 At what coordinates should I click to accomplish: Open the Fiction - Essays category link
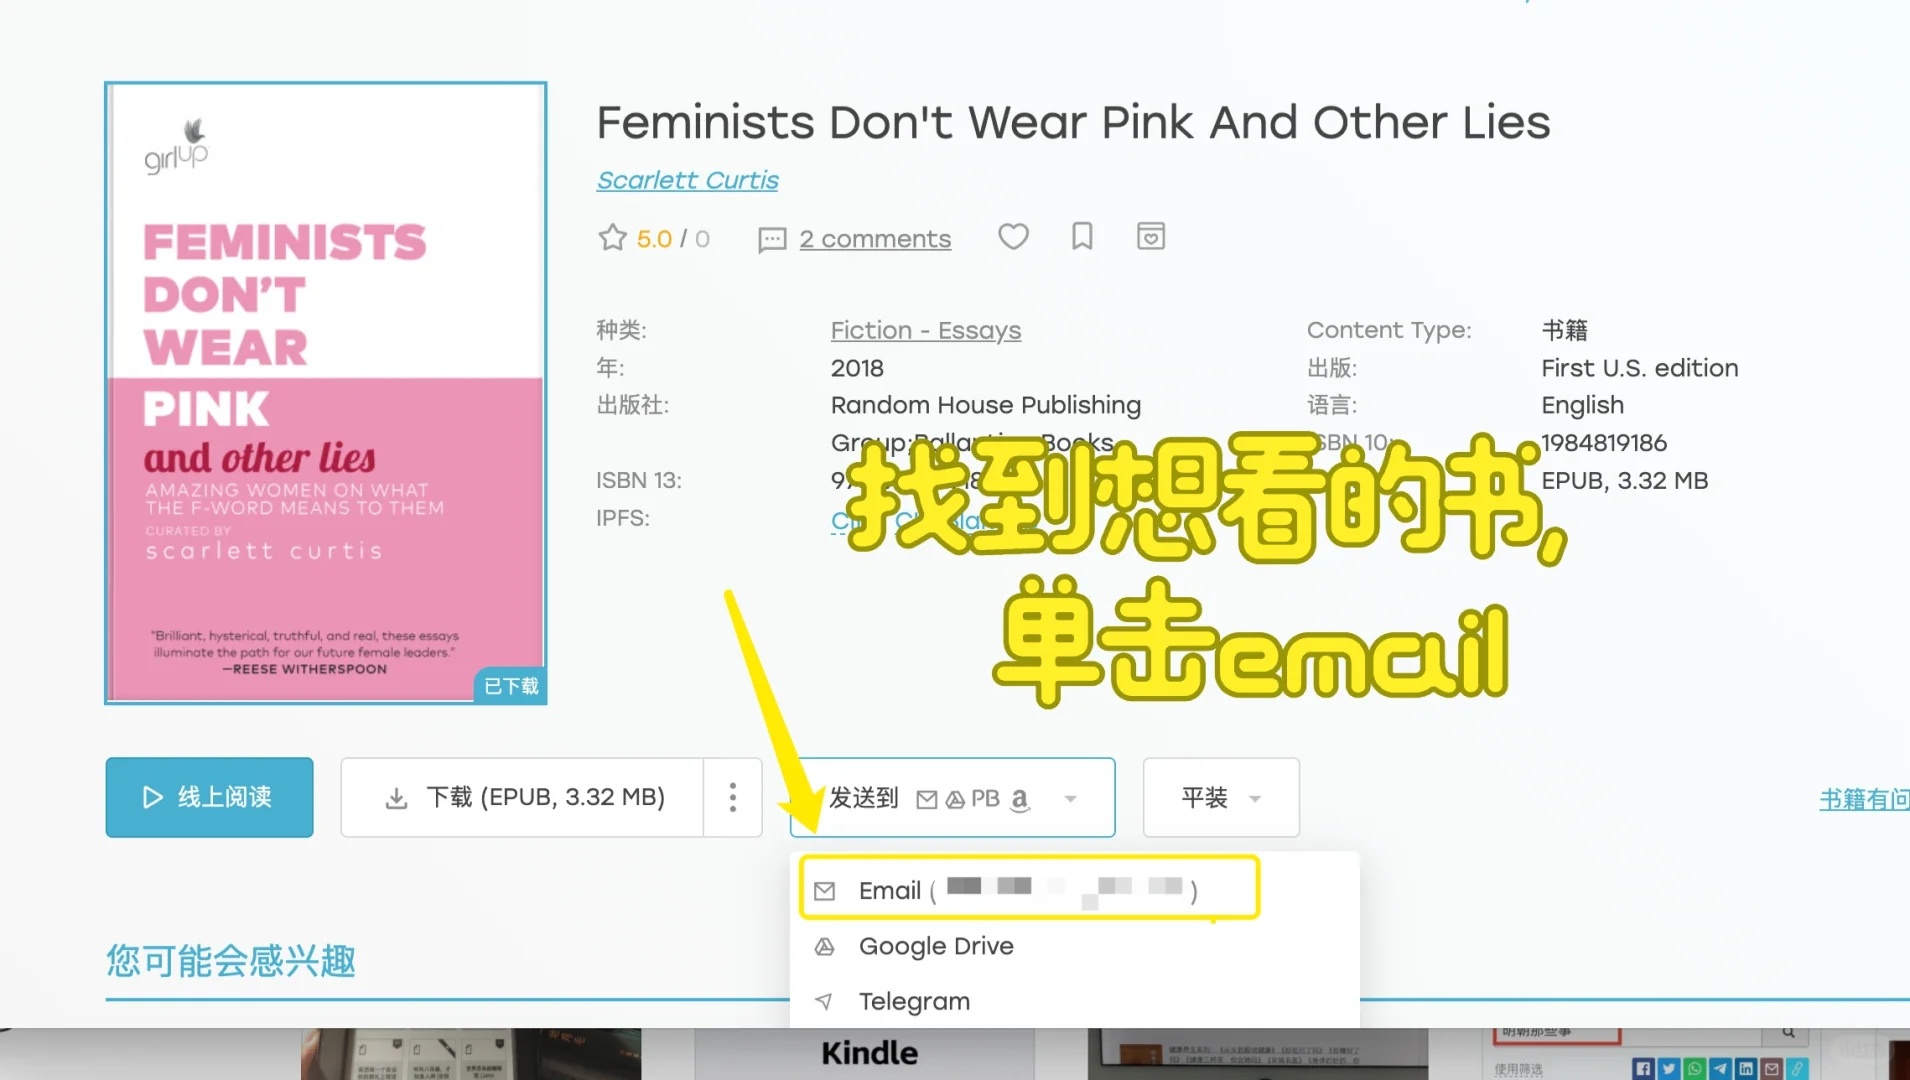[x=926, y=331]
